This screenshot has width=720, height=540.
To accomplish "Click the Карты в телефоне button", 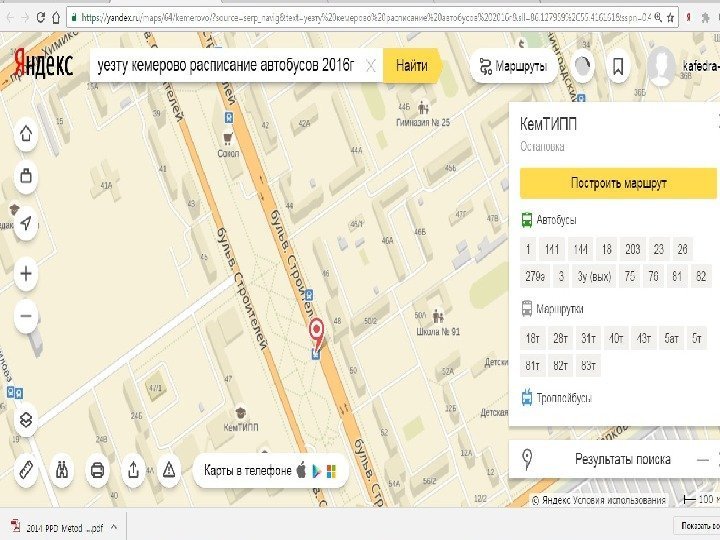I will 270,470.
